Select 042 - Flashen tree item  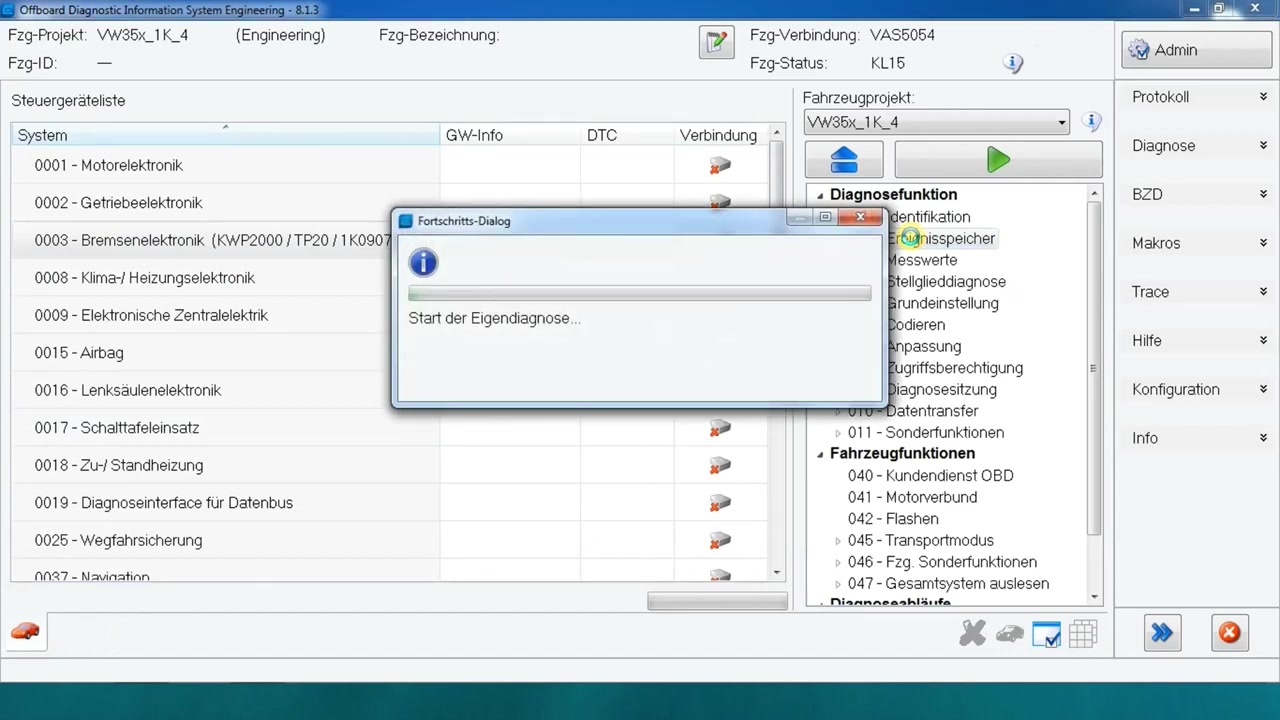point(893,519)
